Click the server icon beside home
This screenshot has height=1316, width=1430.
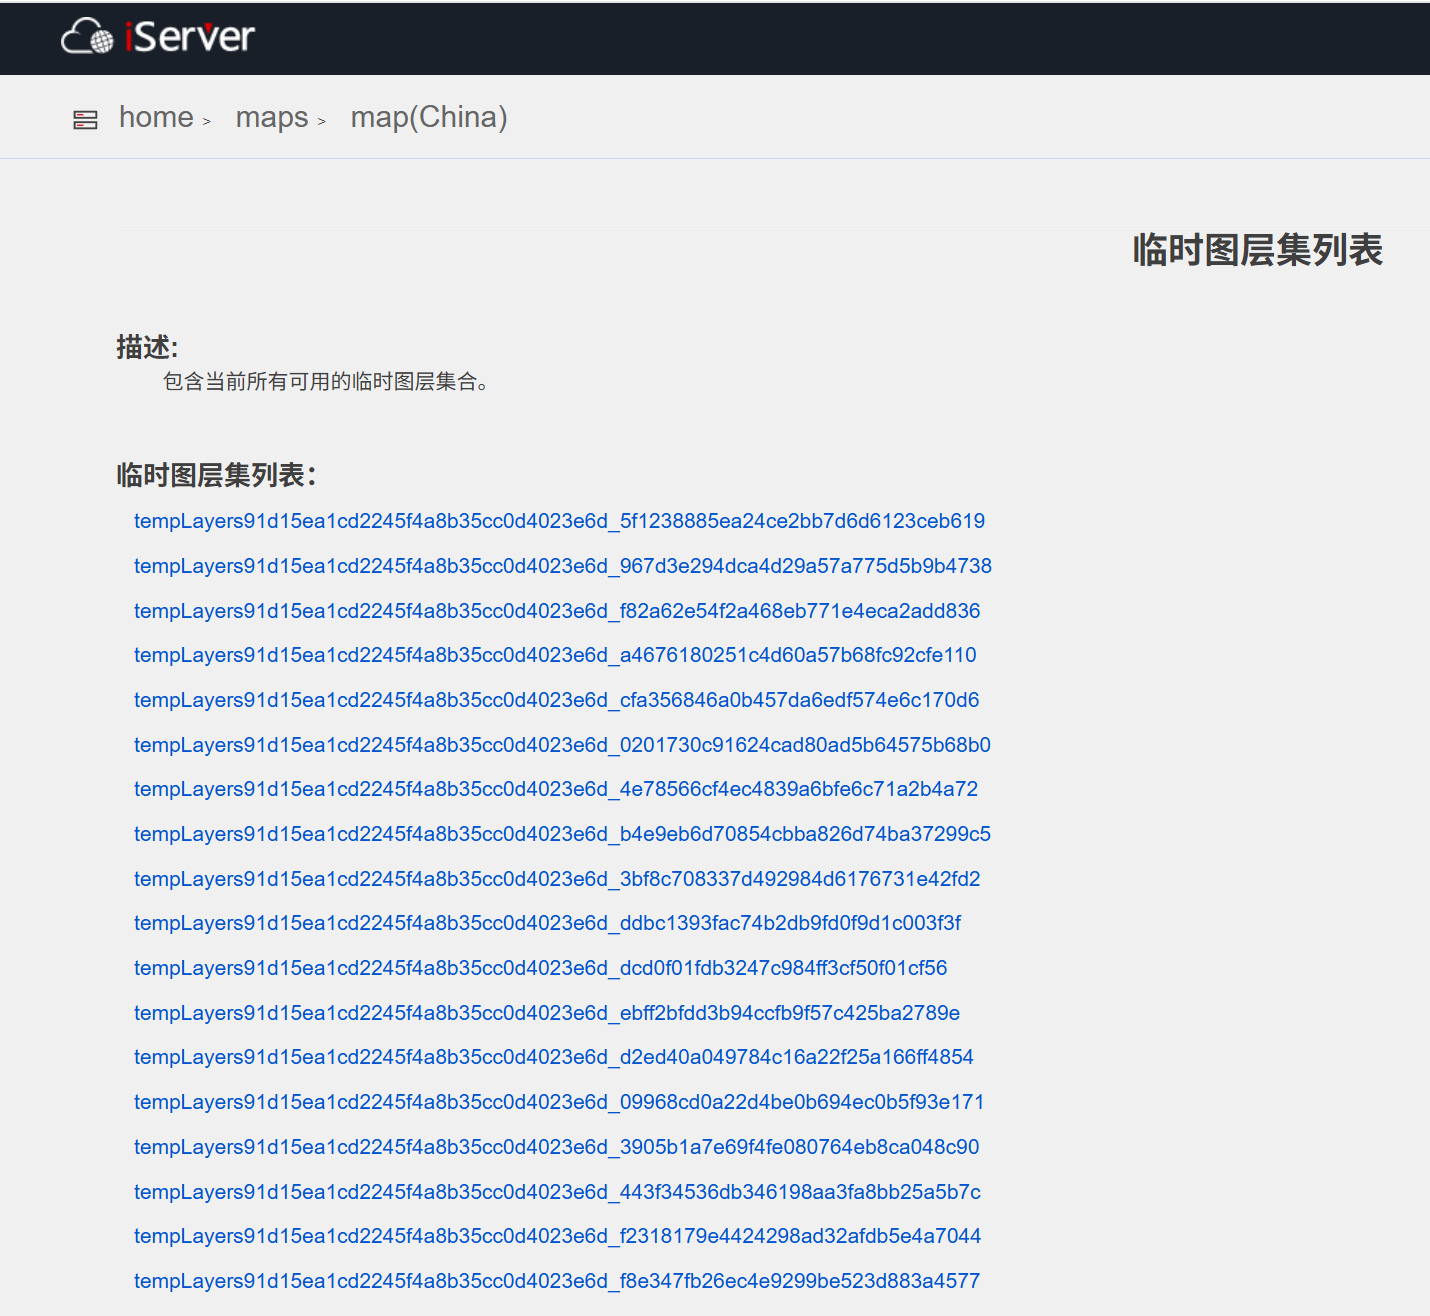coord(86,120)
